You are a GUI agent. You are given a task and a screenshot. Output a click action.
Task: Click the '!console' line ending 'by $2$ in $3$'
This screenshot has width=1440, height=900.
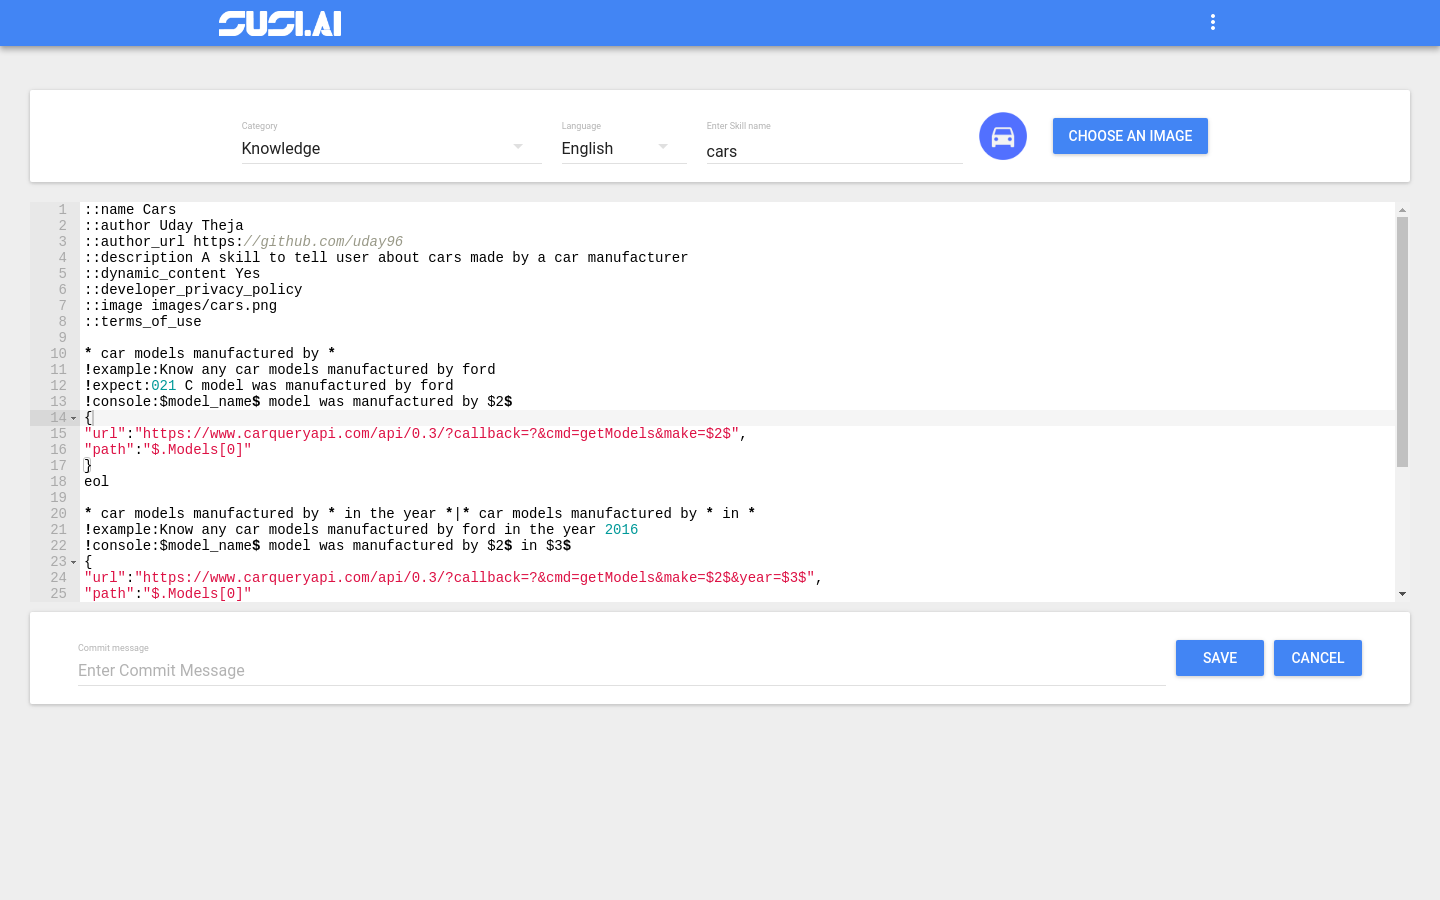(x=328, y=546)
